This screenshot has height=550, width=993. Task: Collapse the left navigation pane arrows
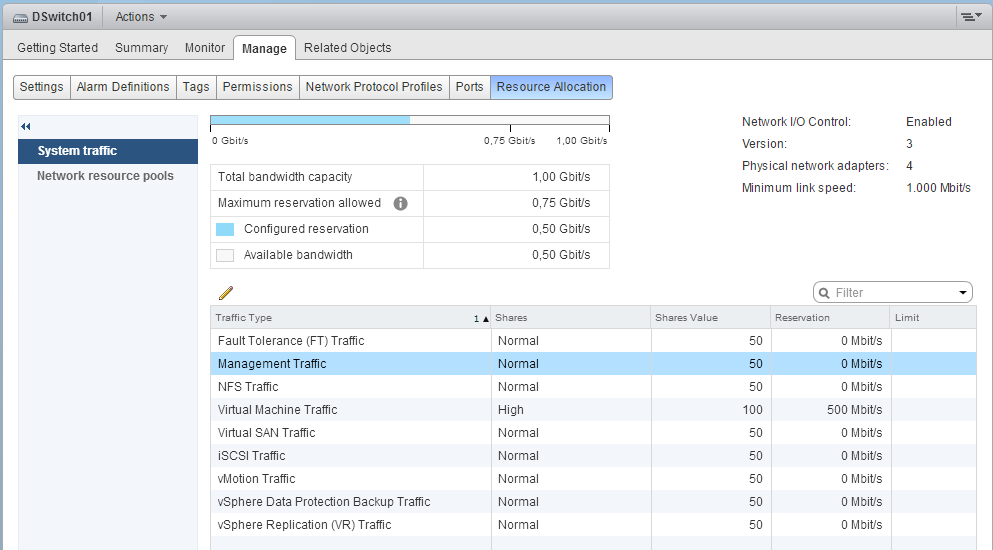(26, 127)
